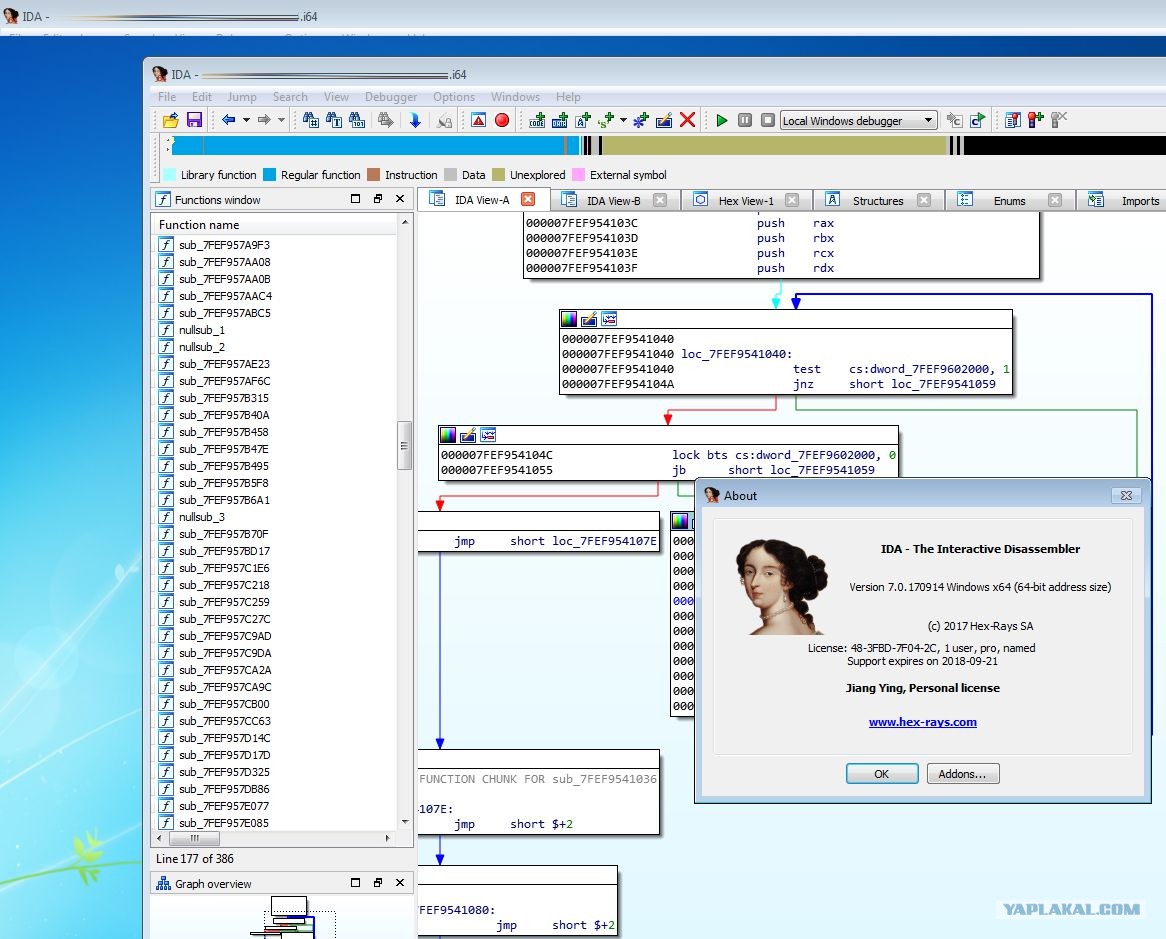The height and width of the screenshot is (939, 1166).
Task: Select sub_7FEF957E085 in the functions list
Action: point(224,823)
